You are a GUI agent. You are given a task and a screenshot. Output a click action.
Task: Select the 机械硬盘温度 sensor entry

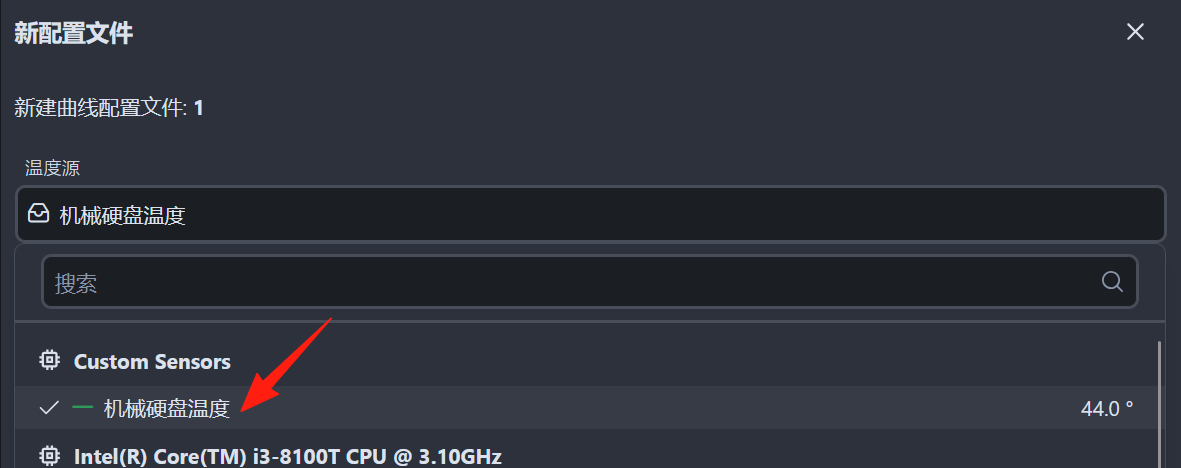[587, 408]
